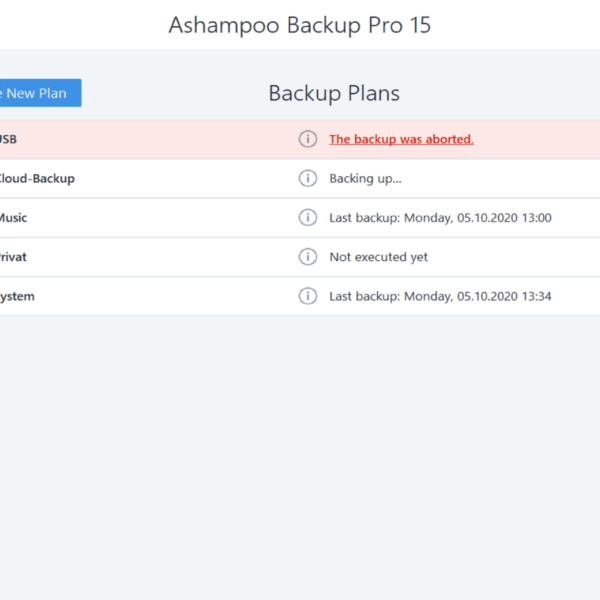Click the empty area below the plan list
The image size is (600, 600).
(300, 457)
